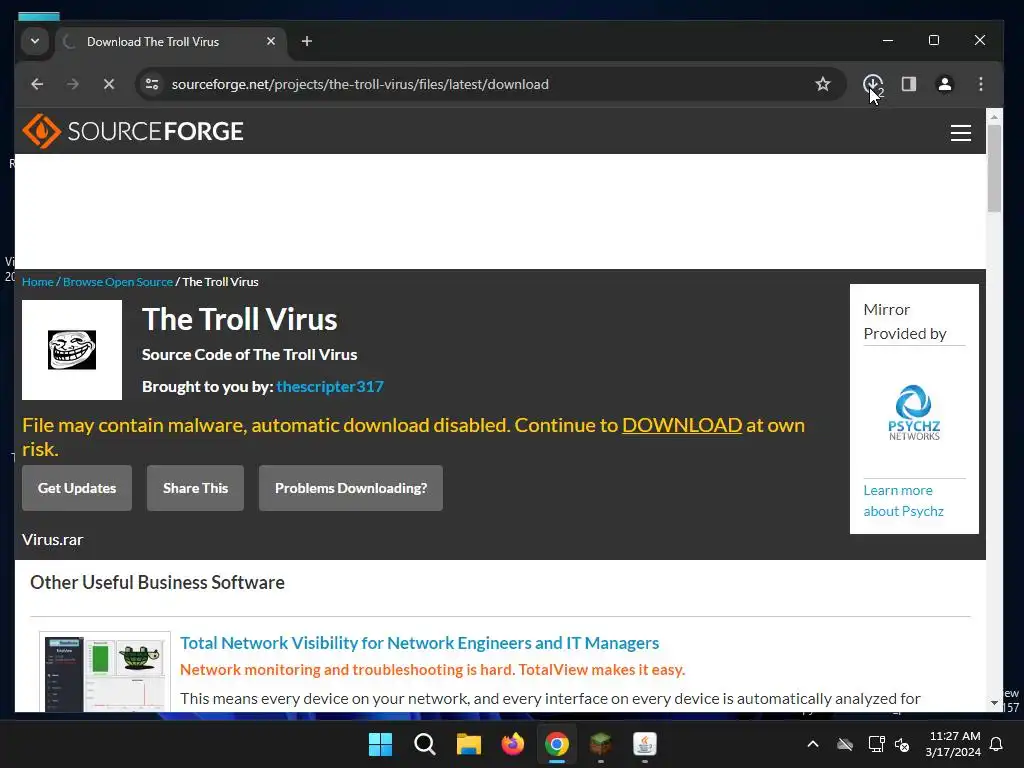The image size is (1024, 768).
Task: Click the Share This button
Action: click(195, 488)
